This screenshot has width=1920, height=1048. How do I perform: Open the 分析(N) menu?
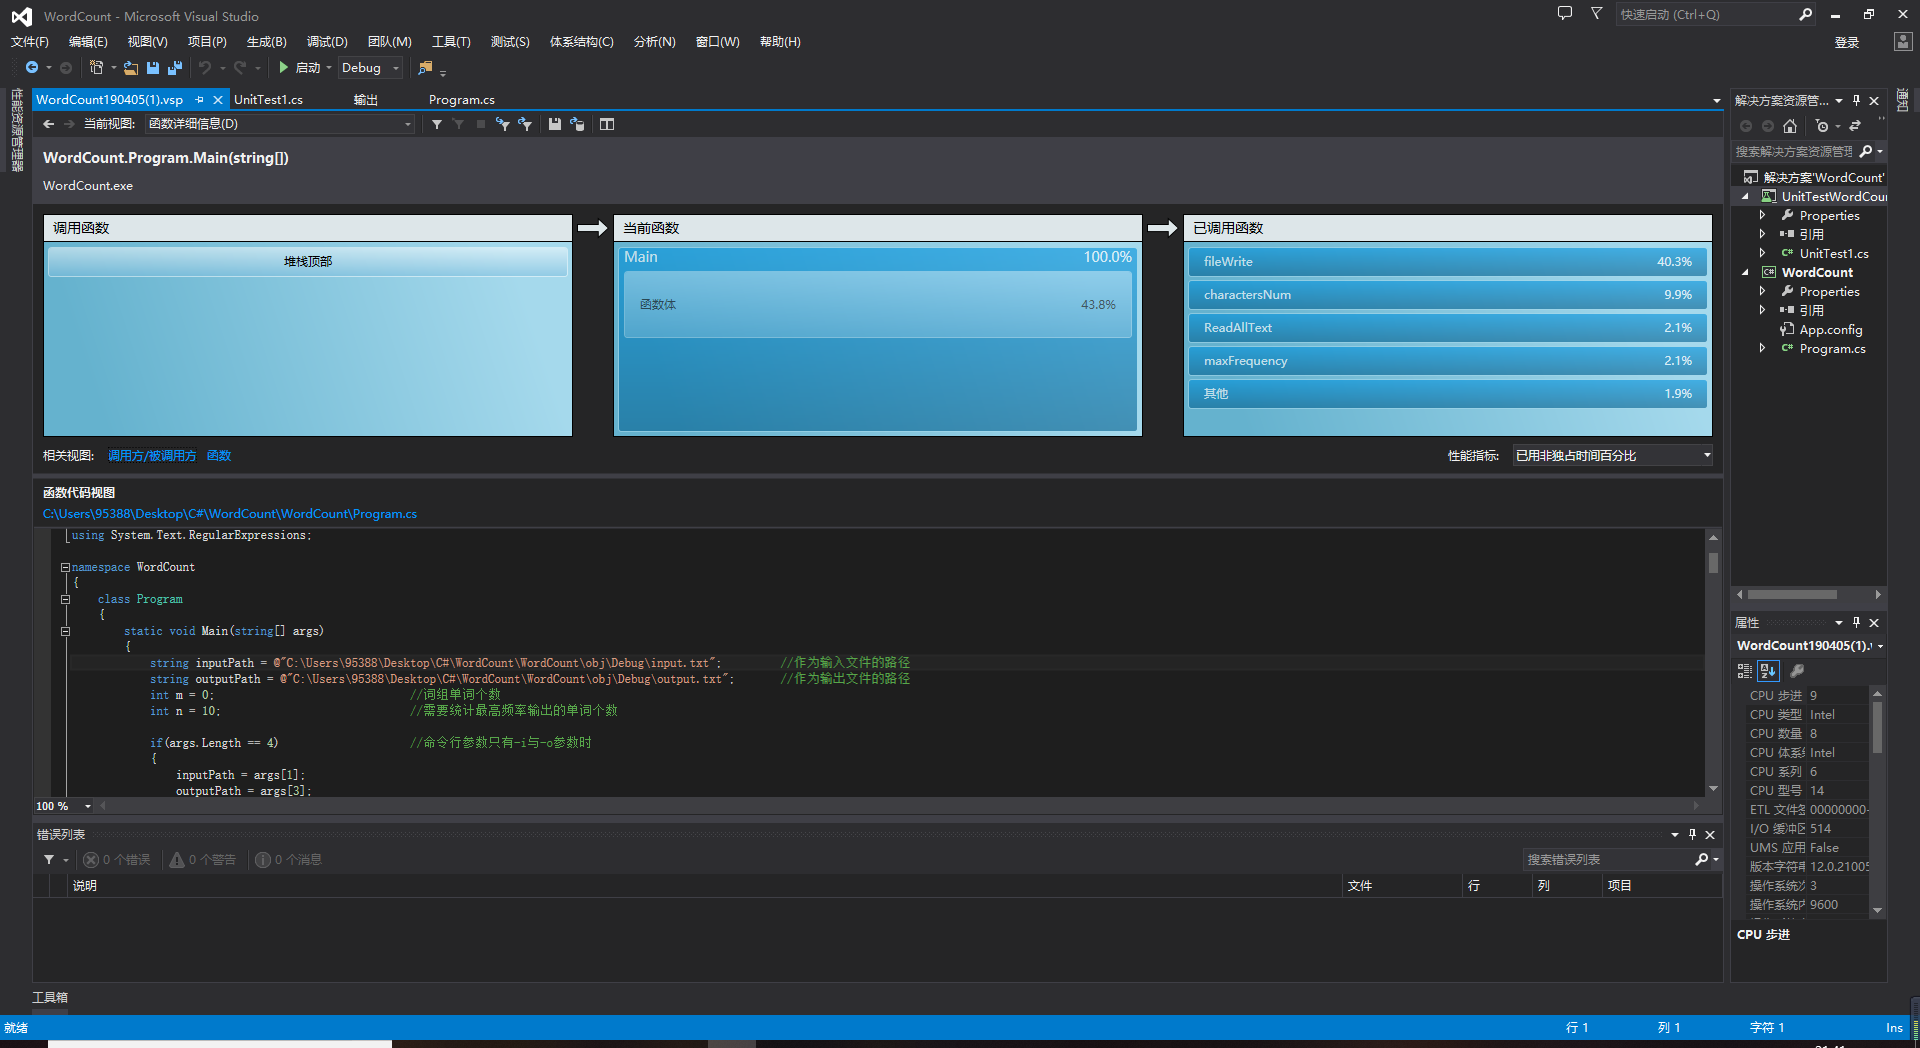tap(655, 41)
